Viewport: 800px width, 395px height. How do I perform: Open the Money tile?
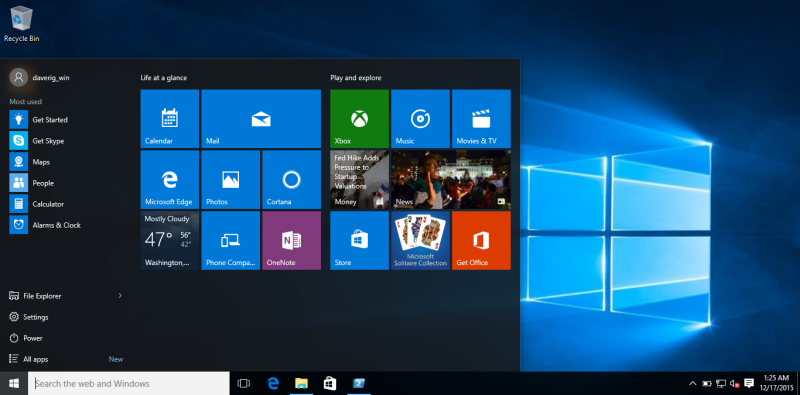[x=359, y=179]
